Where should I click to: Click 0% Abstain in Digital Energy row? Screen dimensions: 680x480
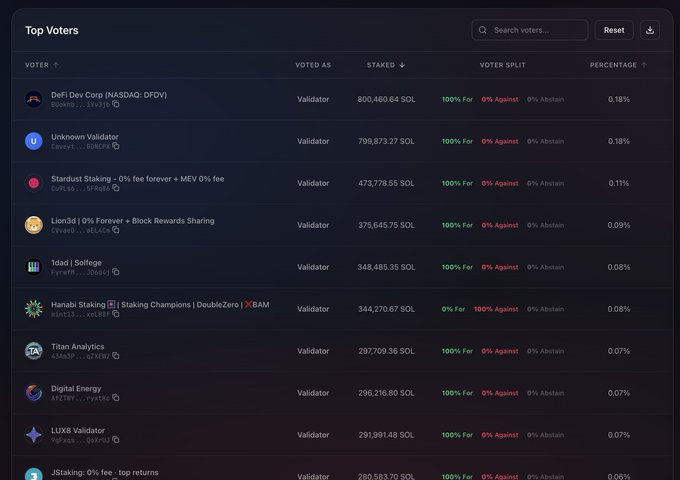tap(545, 393)
